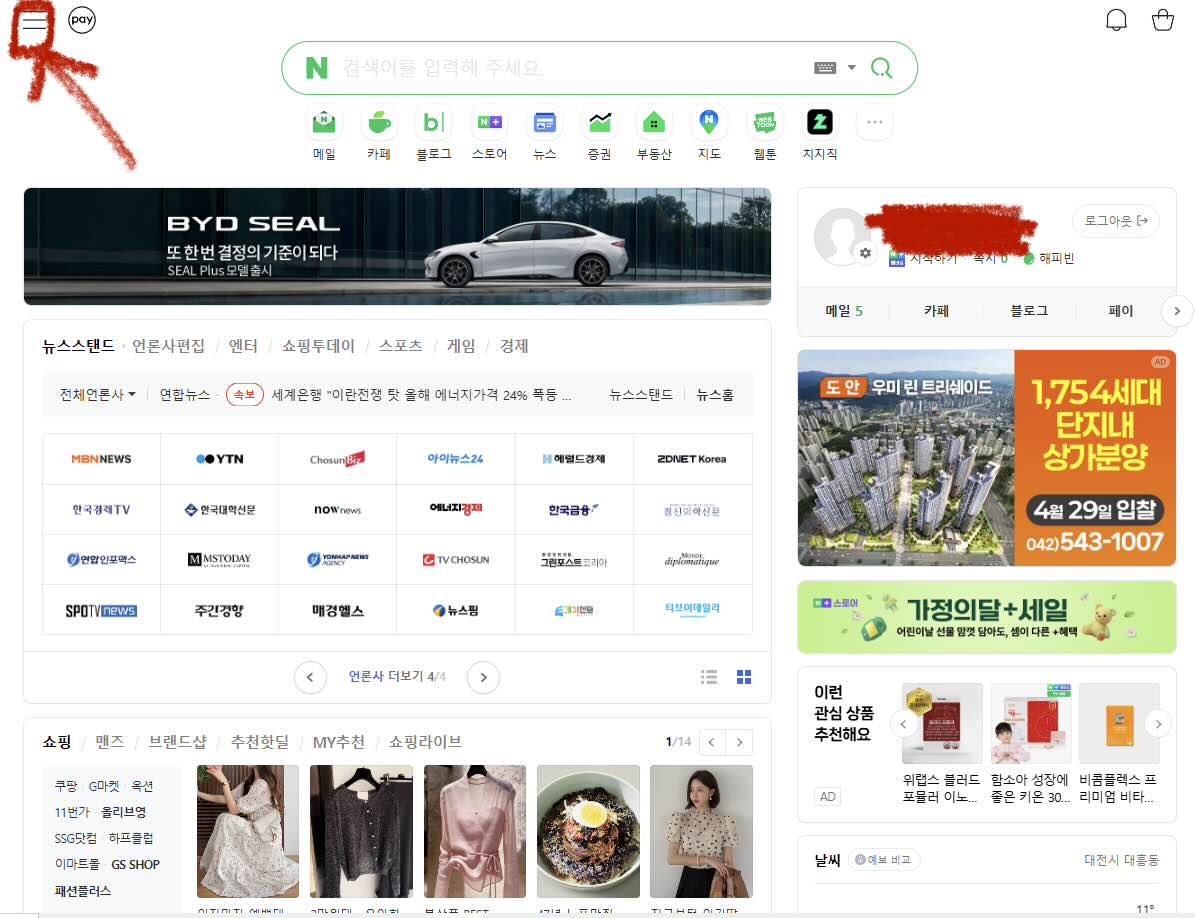The image size is (1195, 918).
Task: Open the bibim noodle bowl product image
Action: pyautogui.click(x=588, y=831)
